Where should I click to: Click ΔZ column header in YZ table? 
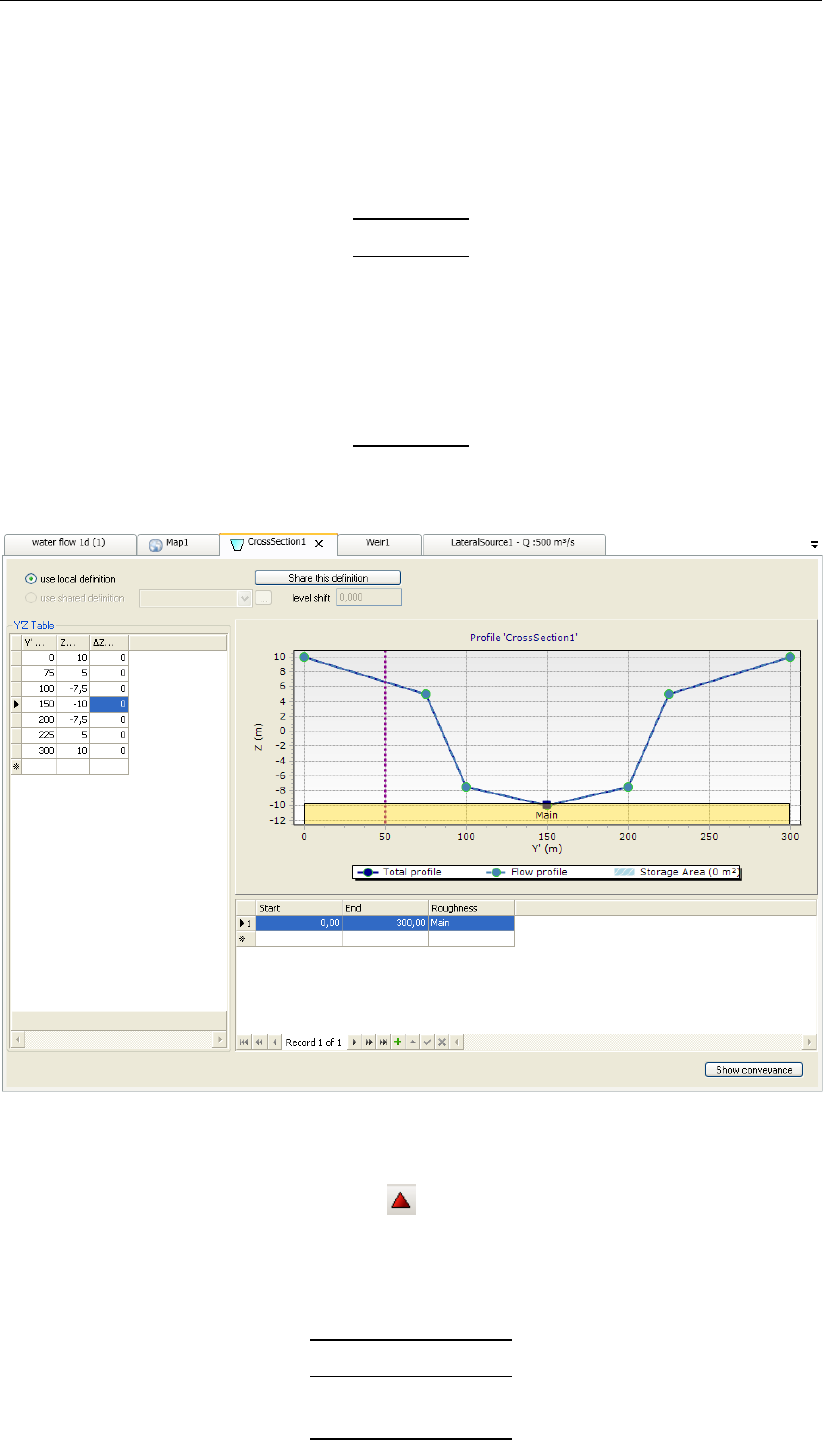click(109, 643)
